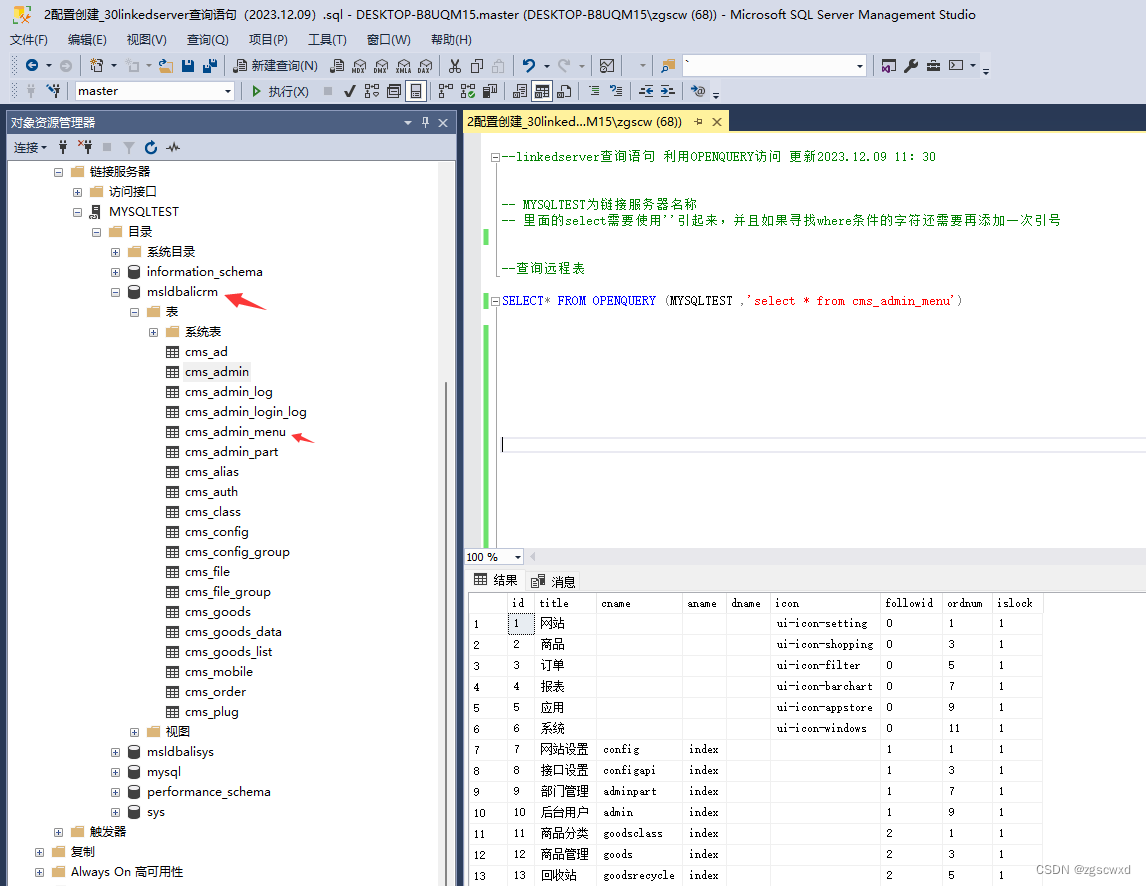The width and height of the screenshot is (1146, 886).
Task: Click the 新建查询(N) button
Action: (x=276, y=66)
